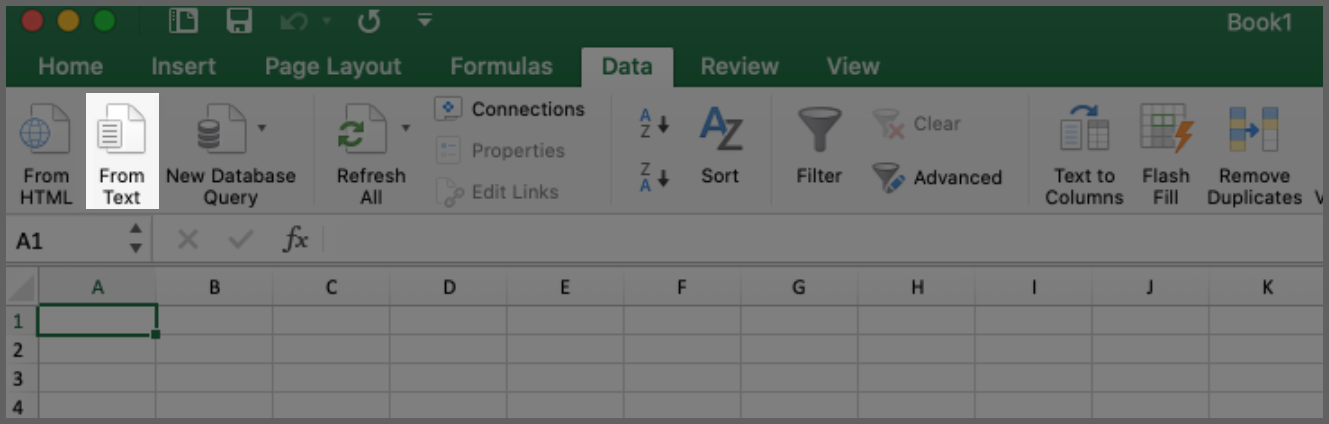This screenshot has width=1329, height=424.
Task: Click the Advanced filter button
Action: 937,178
